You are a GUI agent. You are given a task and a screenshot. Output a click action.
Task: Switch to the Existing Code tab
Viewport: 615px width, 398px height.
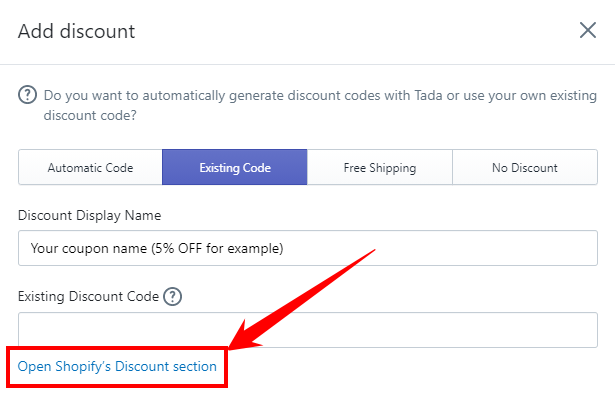coord(235,167)
